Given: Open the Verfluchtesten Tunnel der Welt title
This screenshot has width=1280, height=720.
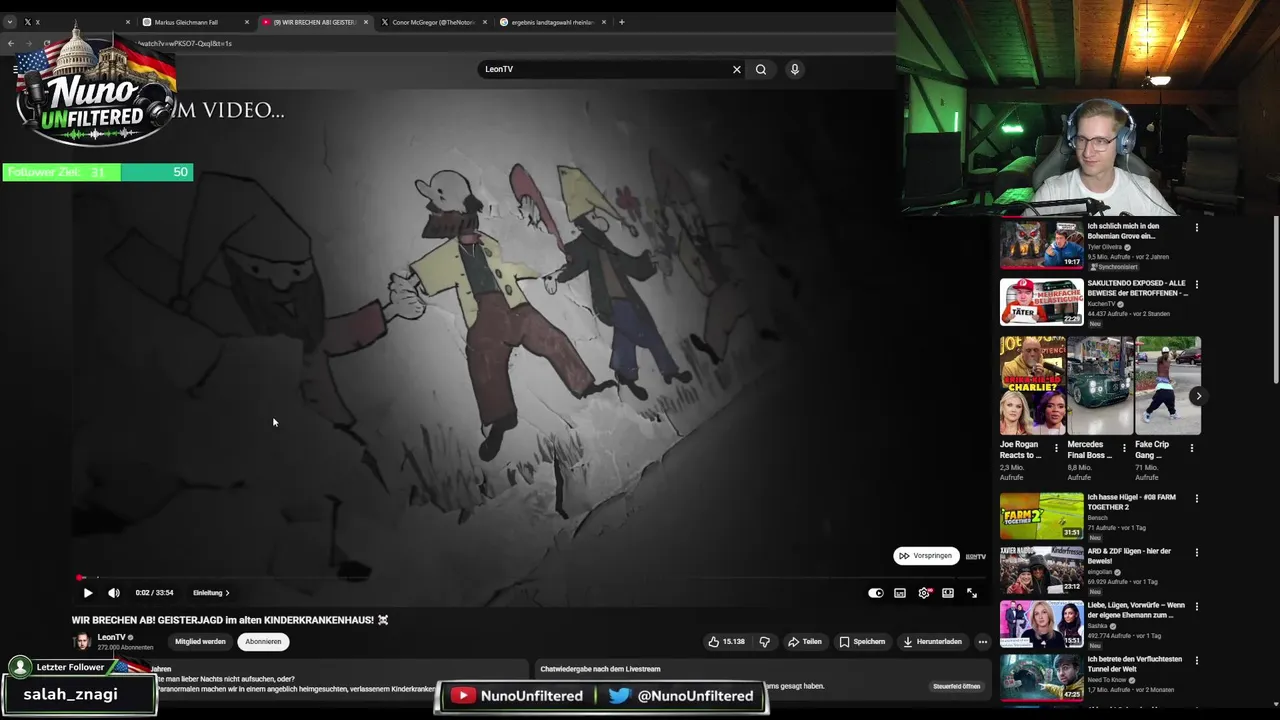Looking at the screenshot, I should 1135,664.
